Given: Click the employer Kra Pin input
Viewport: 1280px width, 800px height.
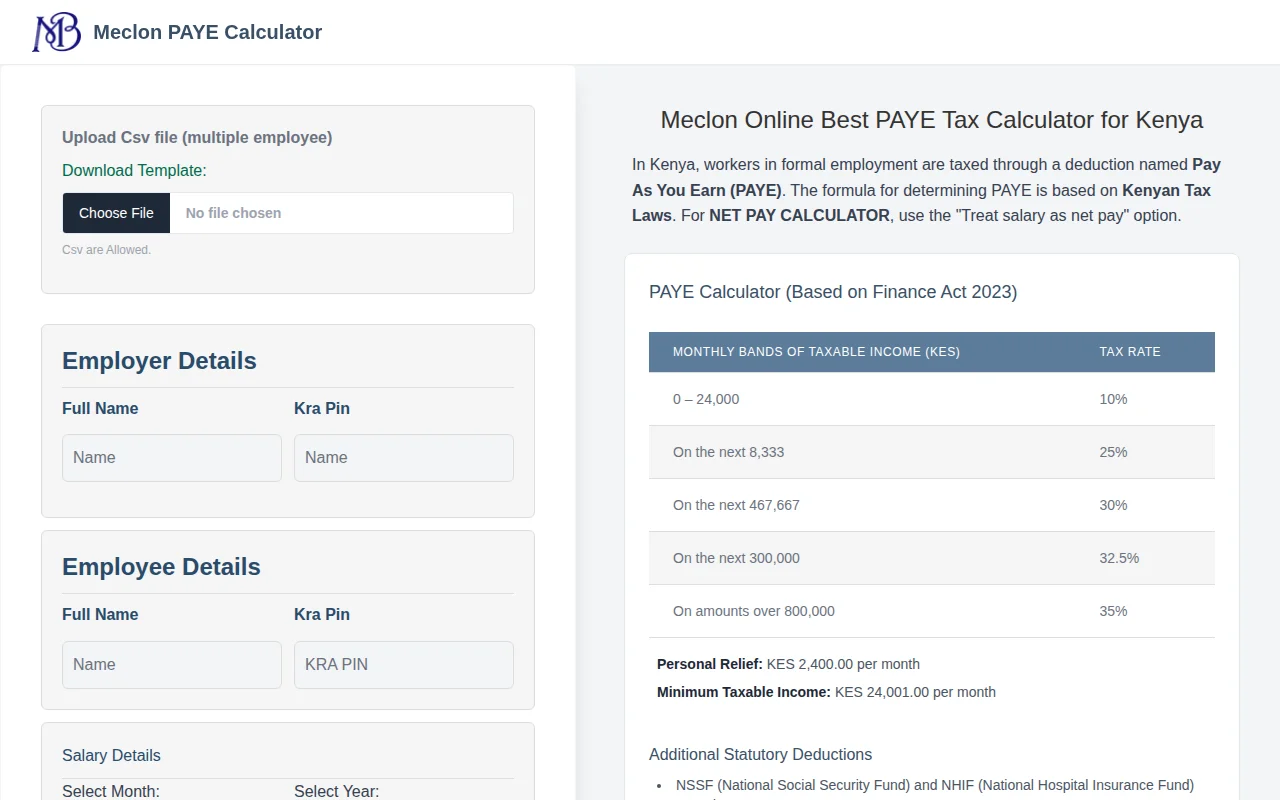Looking at the screenshot, I should pyautogui.click(x=403, y=457).
